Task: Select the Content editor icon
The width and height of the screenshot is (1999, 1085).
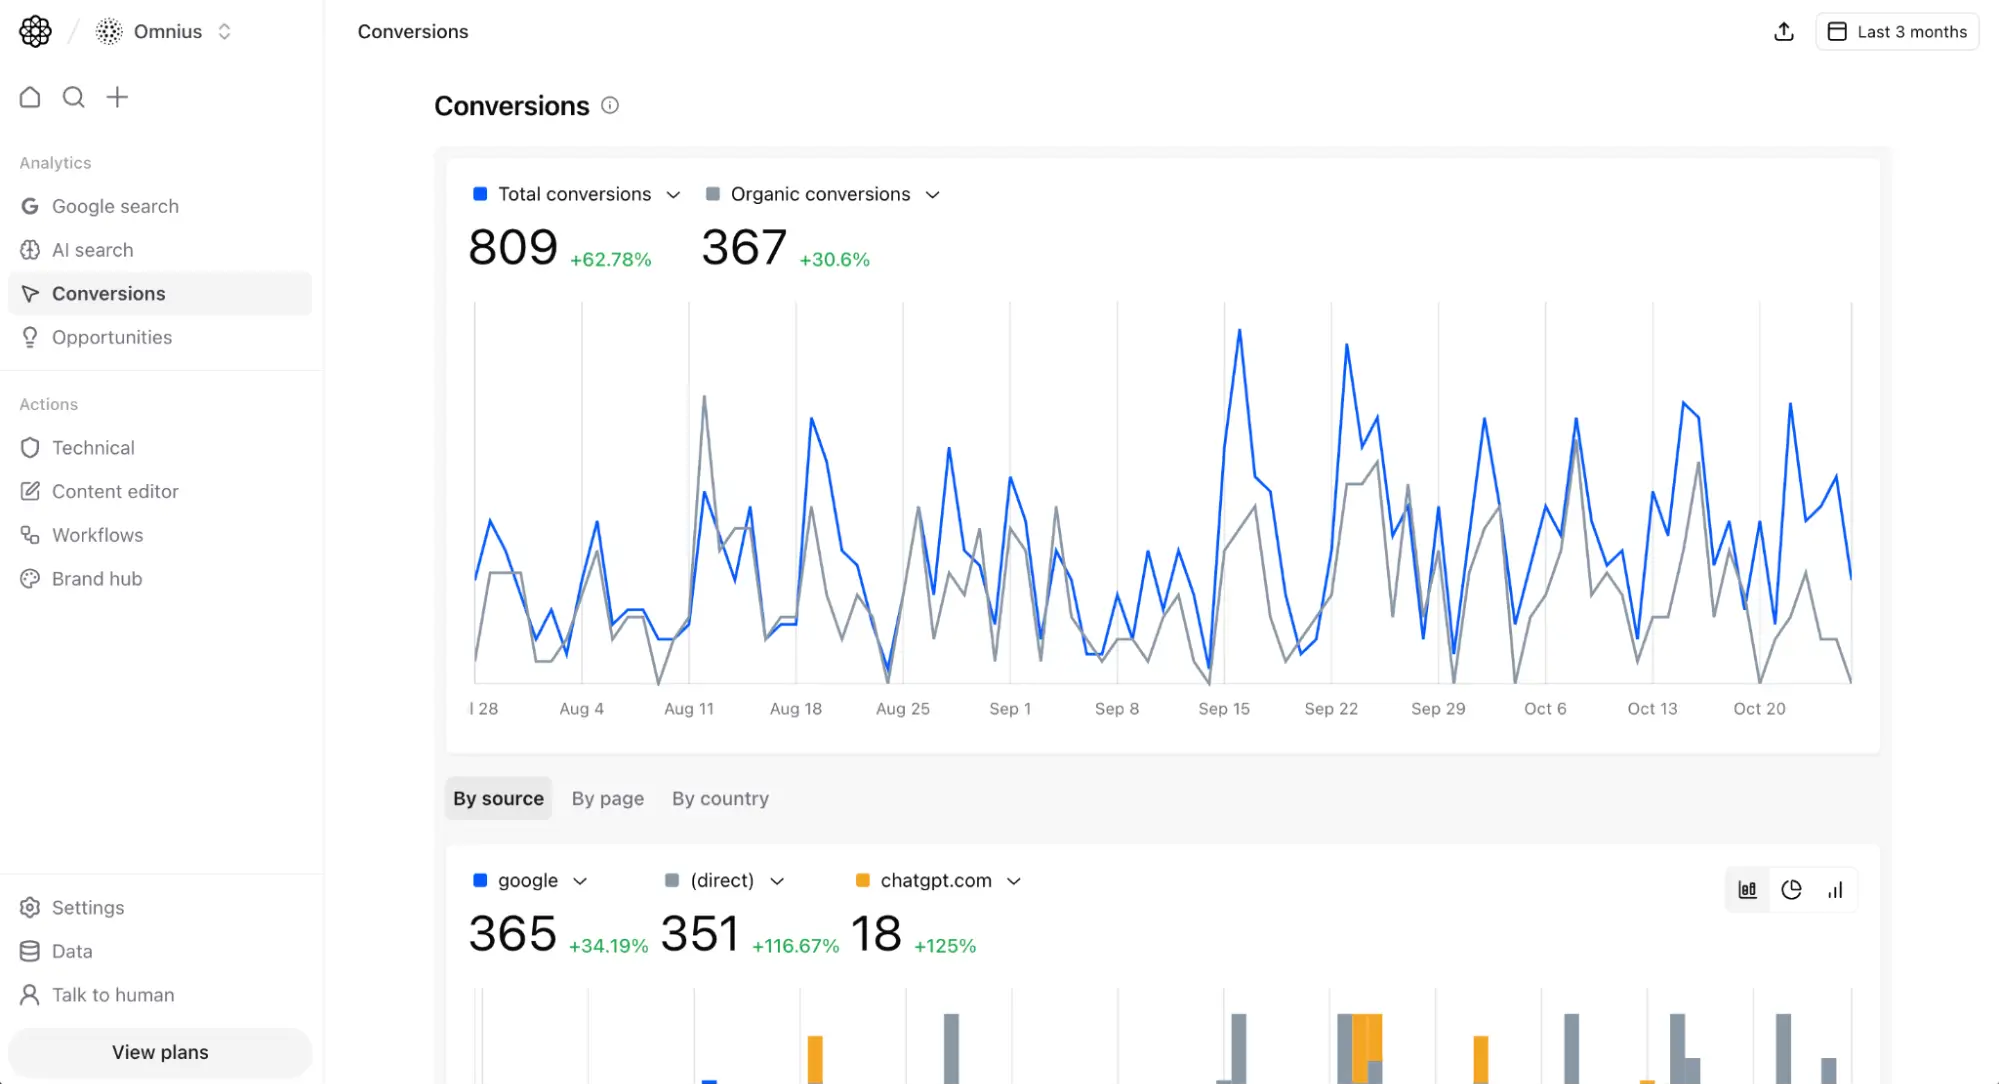Action: (x=30, y=491)
